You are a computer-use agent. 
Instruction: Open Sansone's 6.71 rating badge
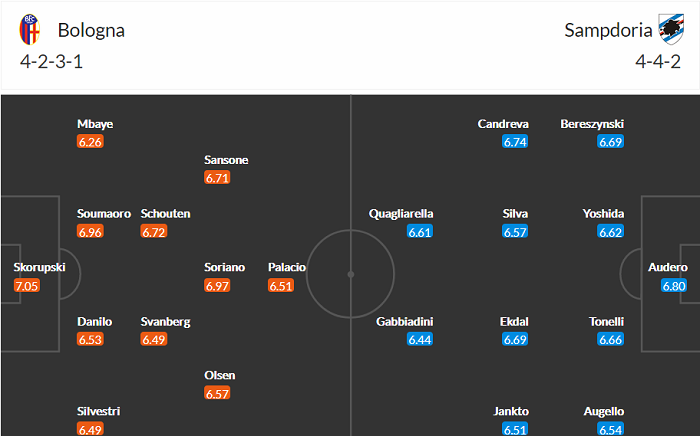coord(217,178)
